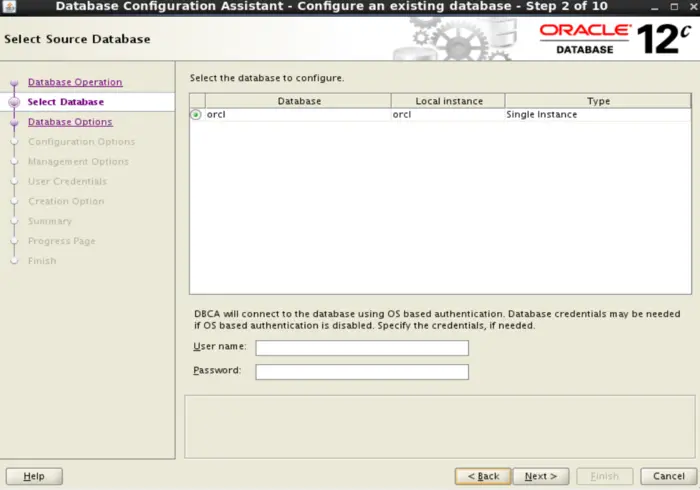Screen dimensions: 700x490
Task: Go back with the Back button
Action: (483, 476)
